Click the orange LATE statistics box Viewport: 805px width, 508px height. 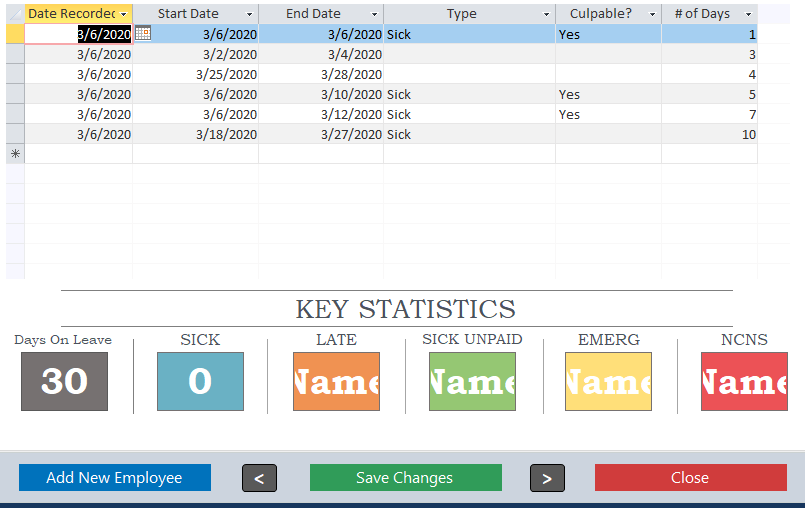[x=336, y=381]
